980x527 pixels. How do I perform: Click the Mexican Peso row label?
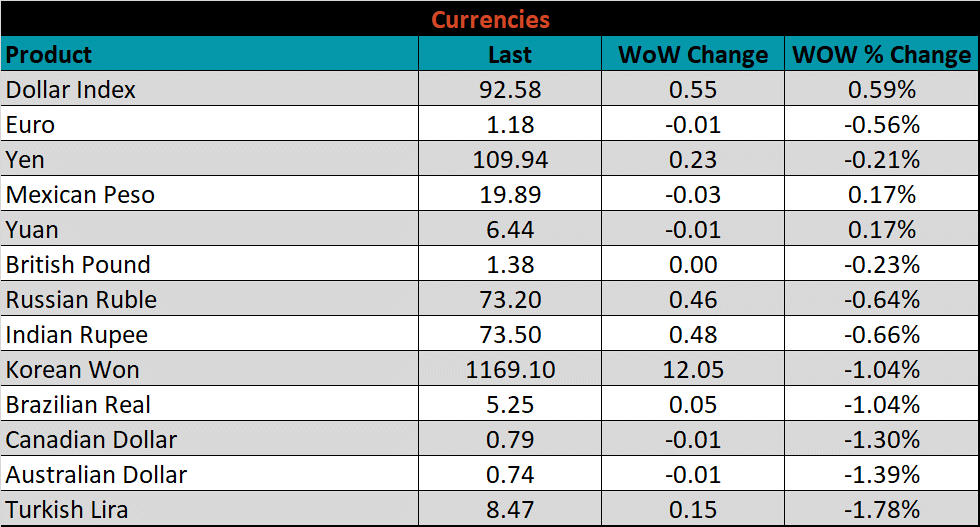(x=80, y=195)
